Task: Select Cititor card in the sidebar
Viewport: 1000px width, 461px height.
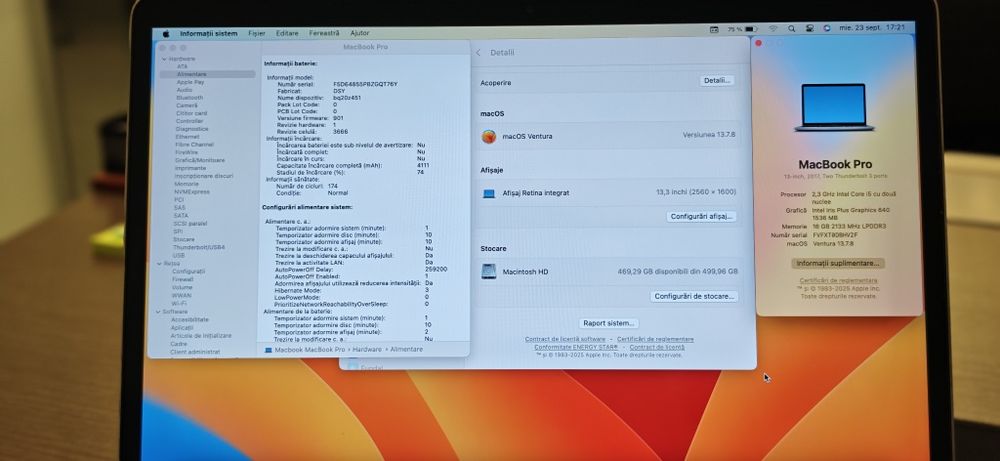Action: point(191,113)
